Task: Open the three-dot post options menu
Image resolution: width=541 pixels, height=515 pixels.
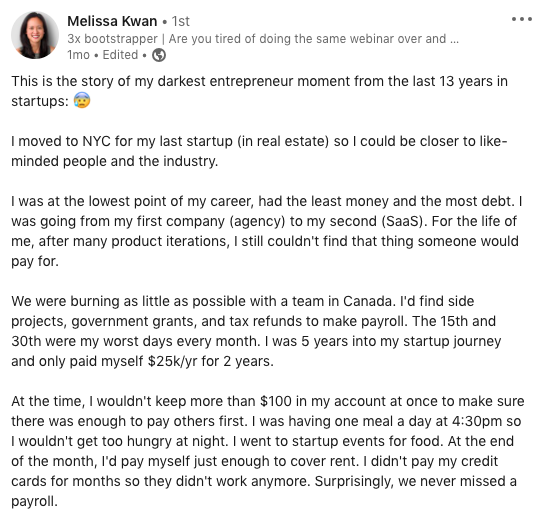Action: click(521, 19)
